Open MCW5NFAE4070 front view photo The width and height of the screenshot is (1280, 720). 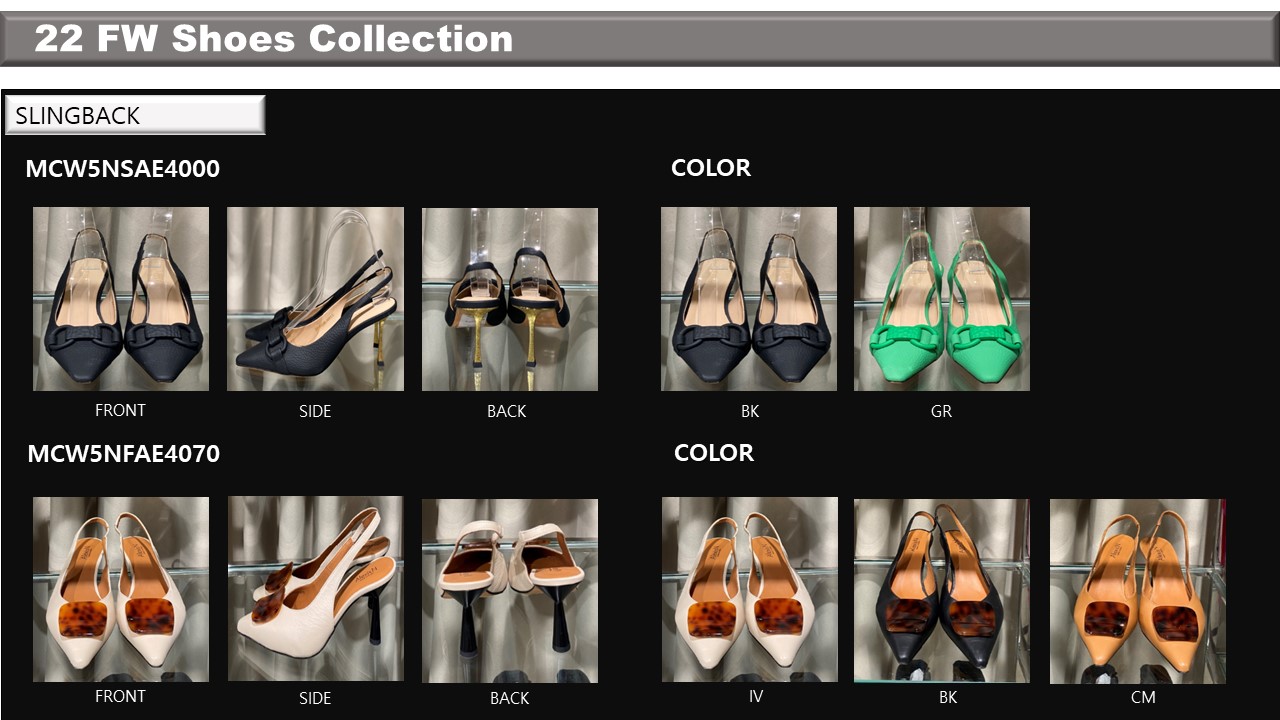tap(121, 590)
